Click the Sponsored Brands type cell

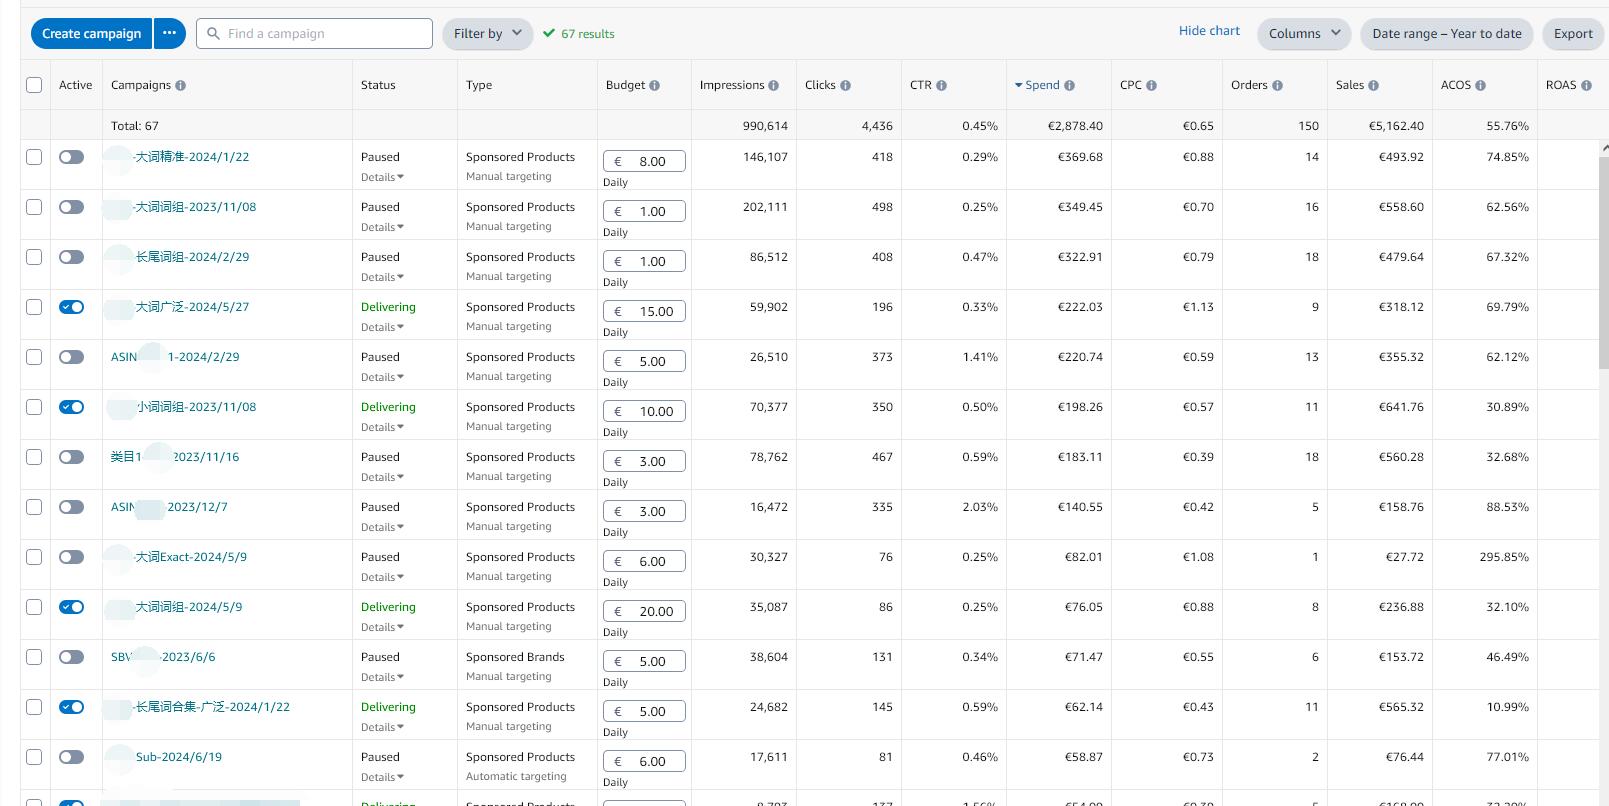515,657
